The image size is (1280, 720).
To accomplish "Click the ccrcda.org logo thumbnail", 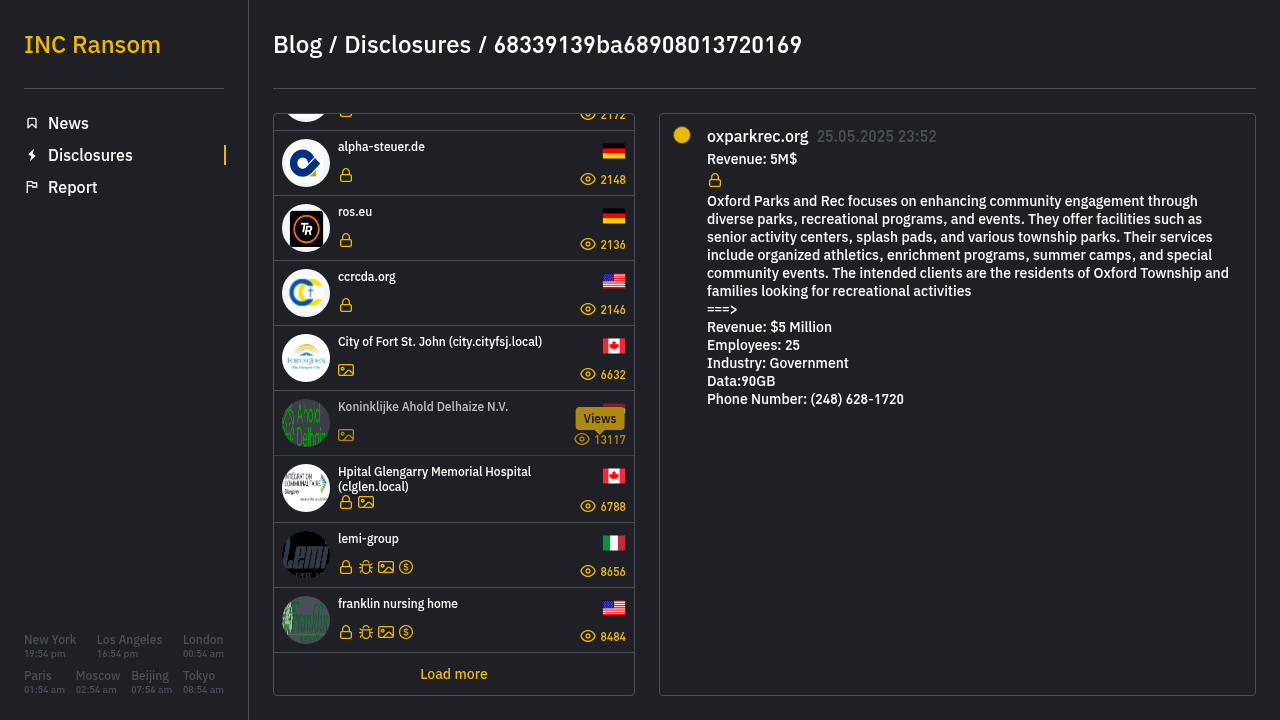I will coord(306,293).
